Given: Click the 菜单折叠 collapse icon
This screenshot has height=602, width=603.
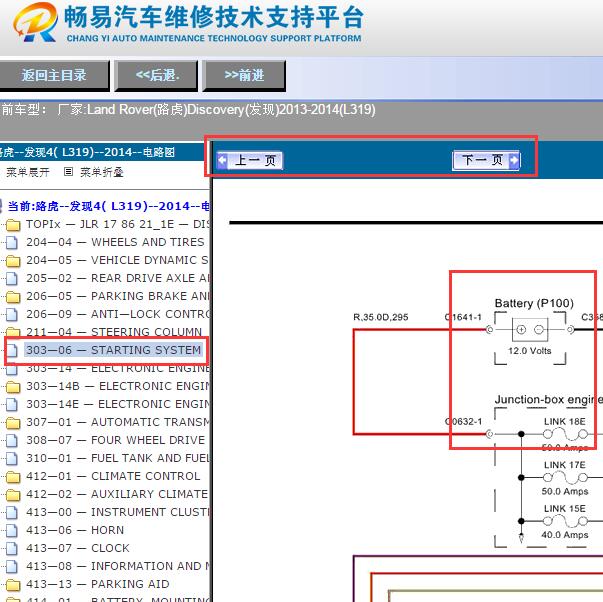Looking at the screenshot, I should (x=68, y=172).
